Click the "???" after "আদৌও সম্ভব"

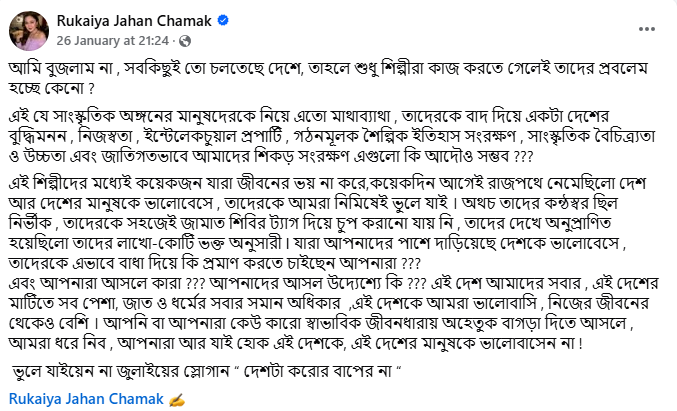tap(524, 156)
